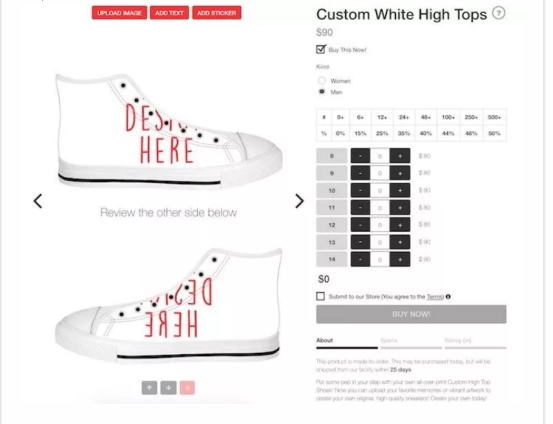Click the move layer down arrow icon
This screenshot has height=424, width=553.
click(x=169, y=388)
